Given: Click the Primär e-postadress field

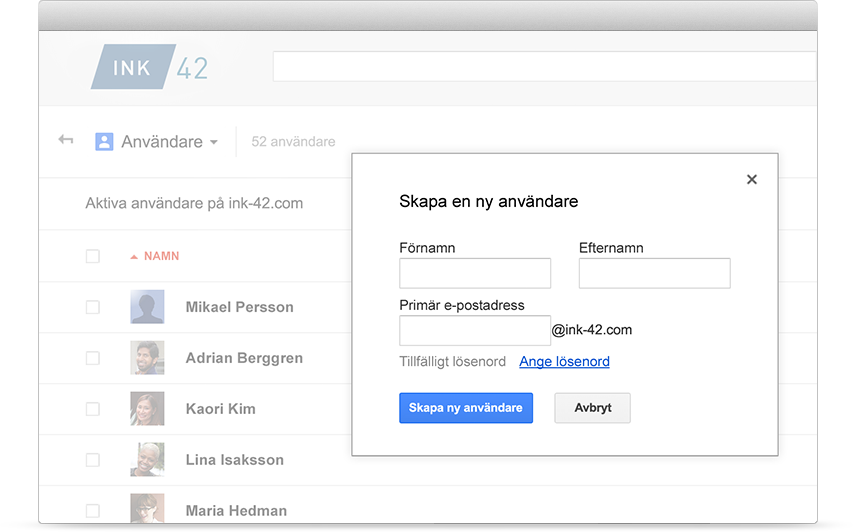Looking at the screenshot, I should 475,330.
